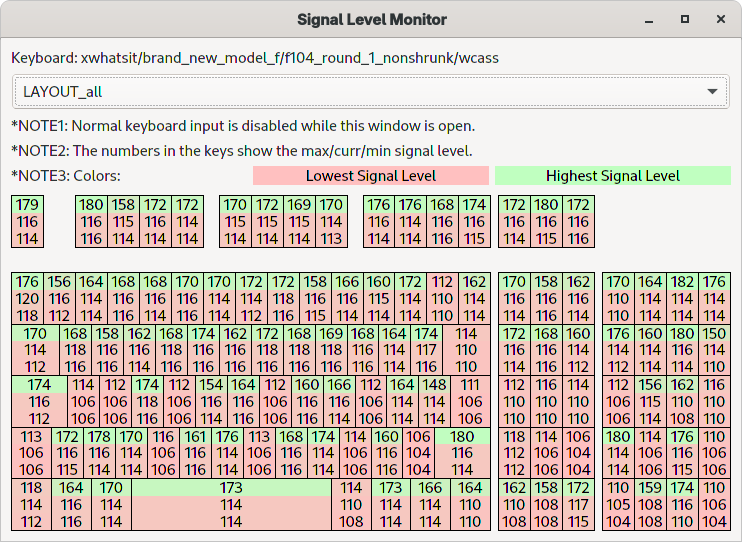Pick the key showing 161/116/116
The image size is (742, 542).
coord(195,453)
